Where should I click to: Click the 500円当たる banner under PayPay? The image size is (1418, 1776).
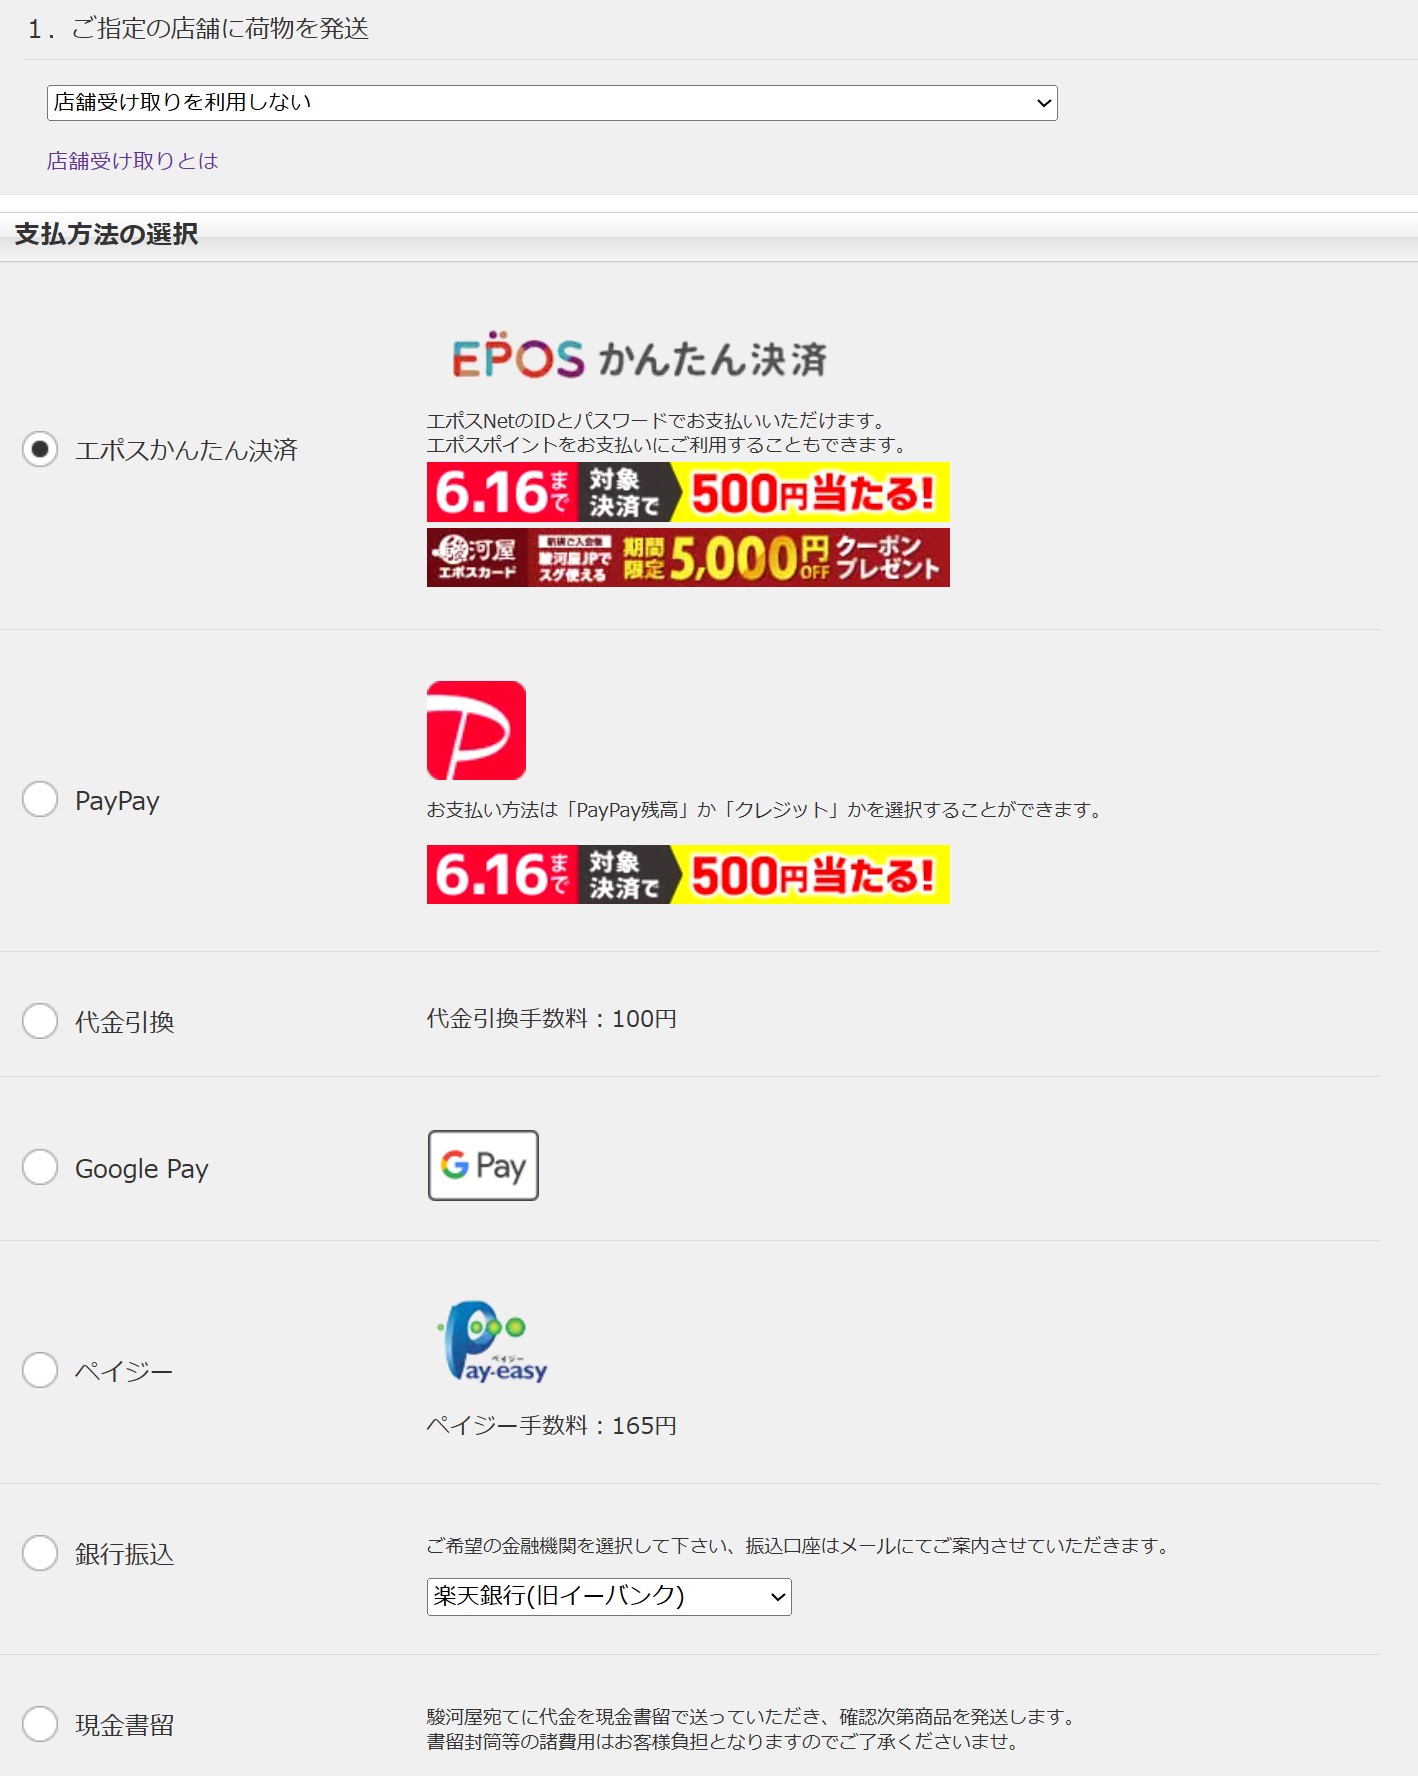point(688,874)
